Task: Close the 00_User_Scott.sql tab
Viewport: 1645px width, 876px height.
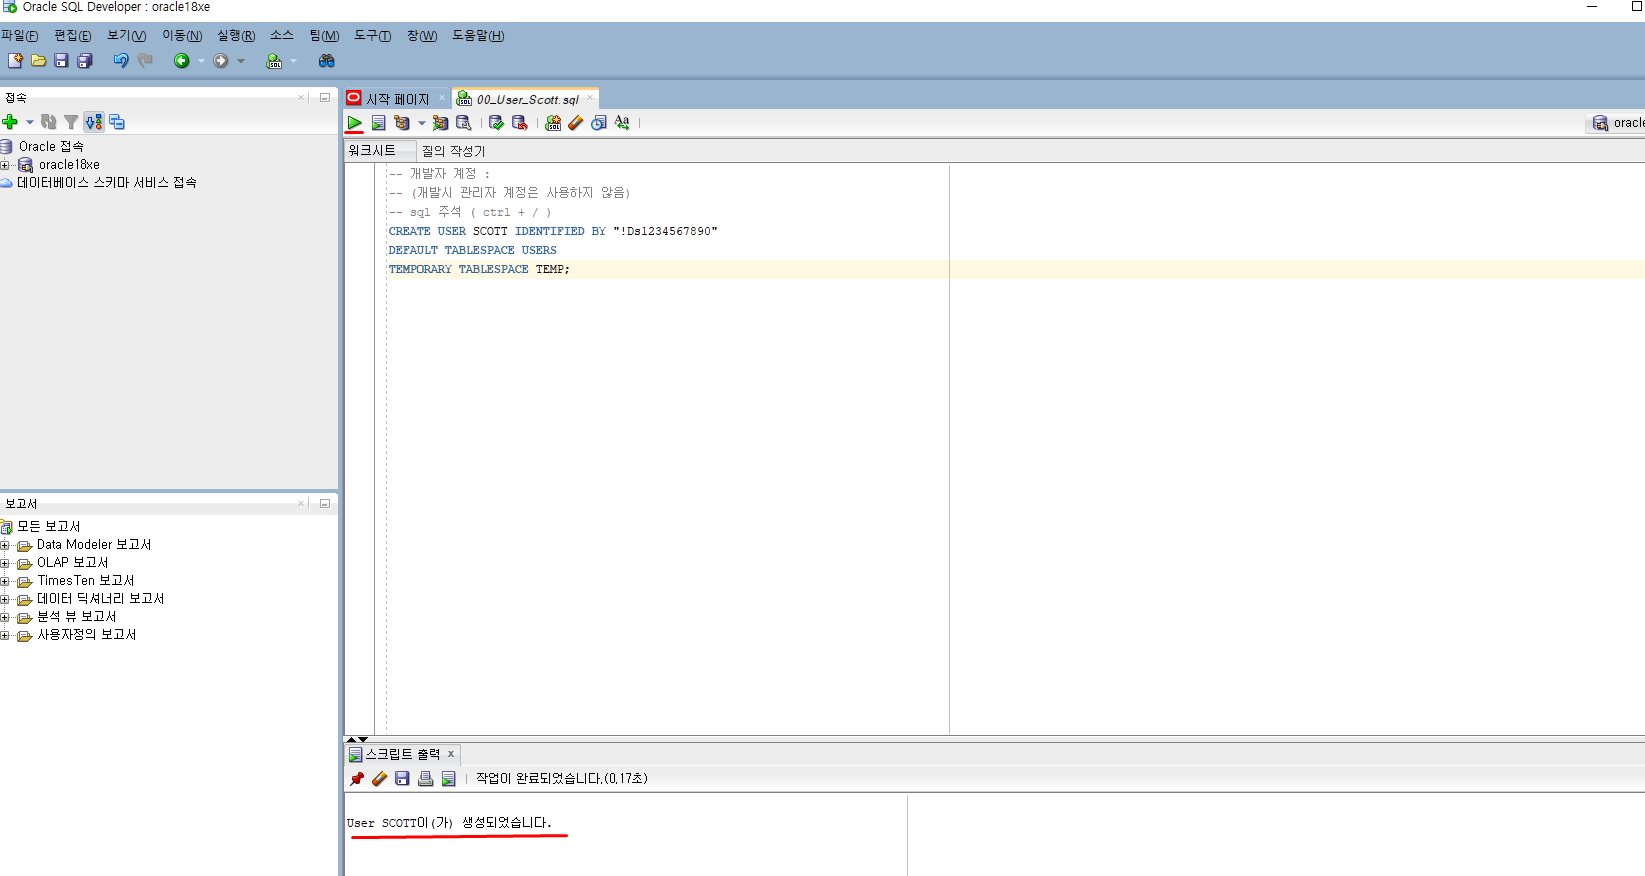Action: [590, 98]
